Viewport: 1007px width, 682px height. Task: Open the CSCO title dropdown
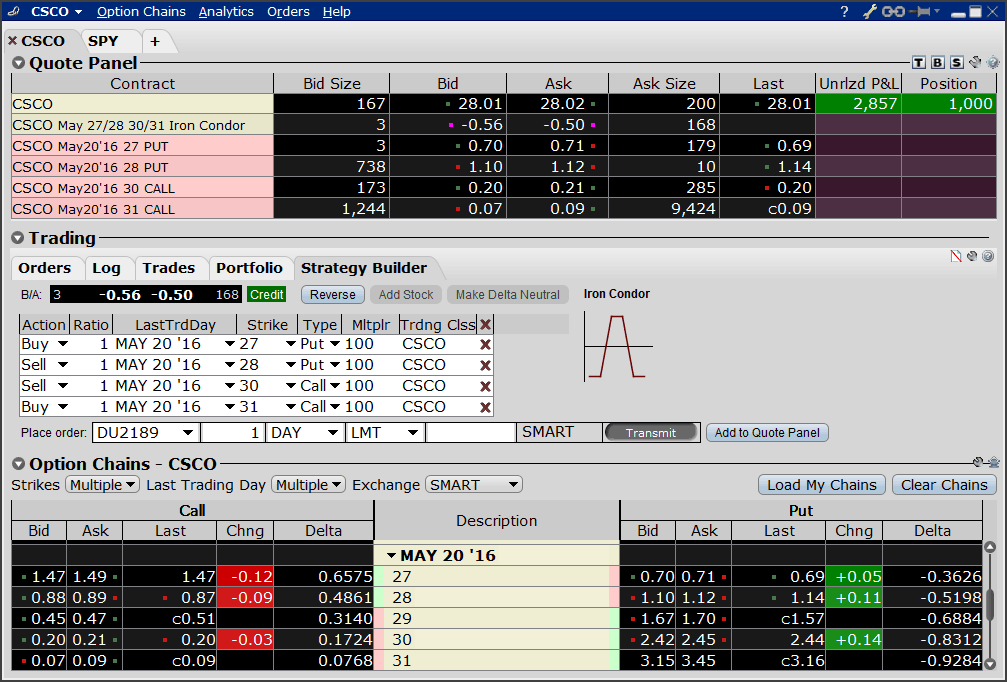[x=78, y=12]
